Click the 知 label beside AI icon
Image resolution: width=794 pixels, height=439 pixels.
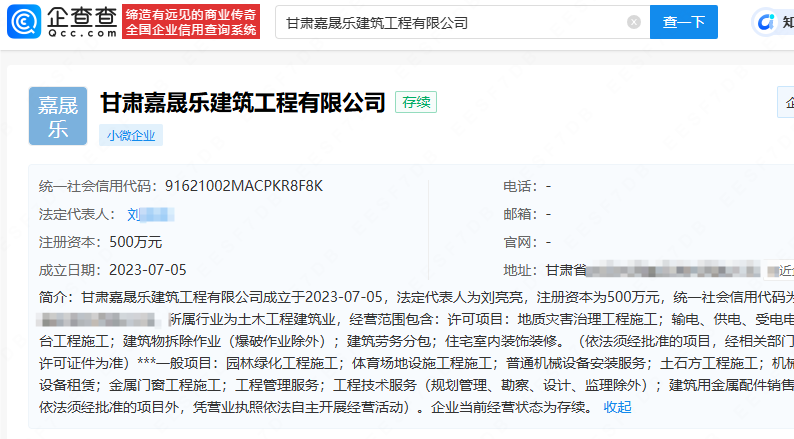click(x=788, y=22)
